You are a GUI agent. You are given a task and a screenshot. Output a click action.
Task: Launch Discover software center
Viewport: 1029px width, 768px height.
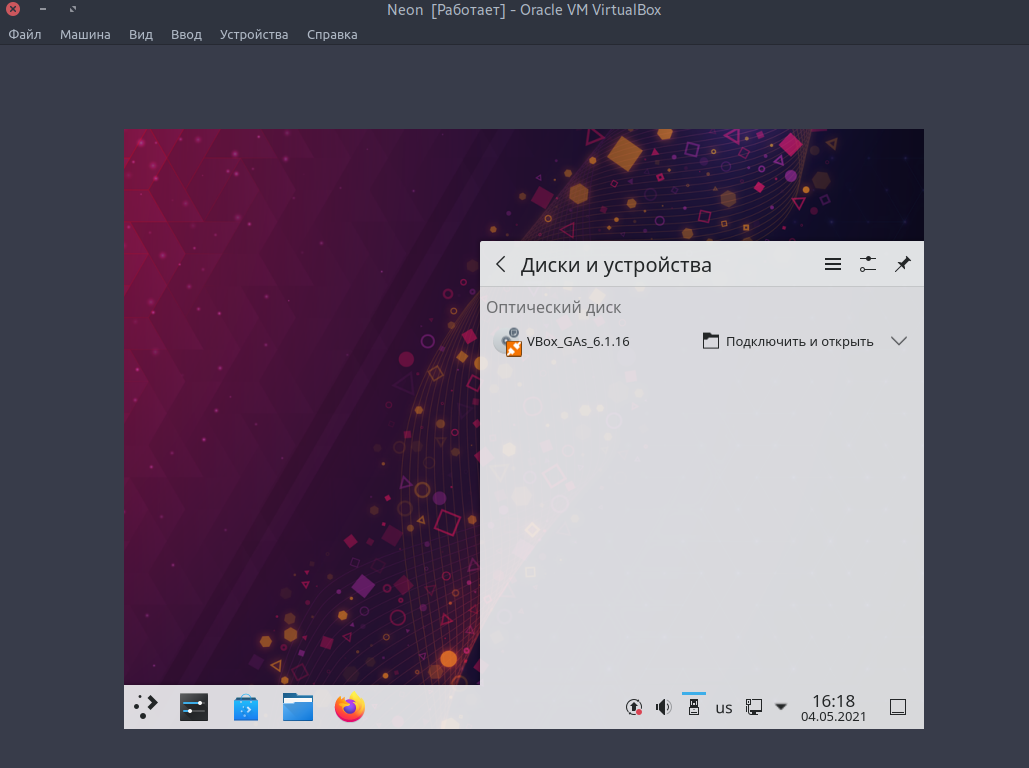(x=245, y=707)
